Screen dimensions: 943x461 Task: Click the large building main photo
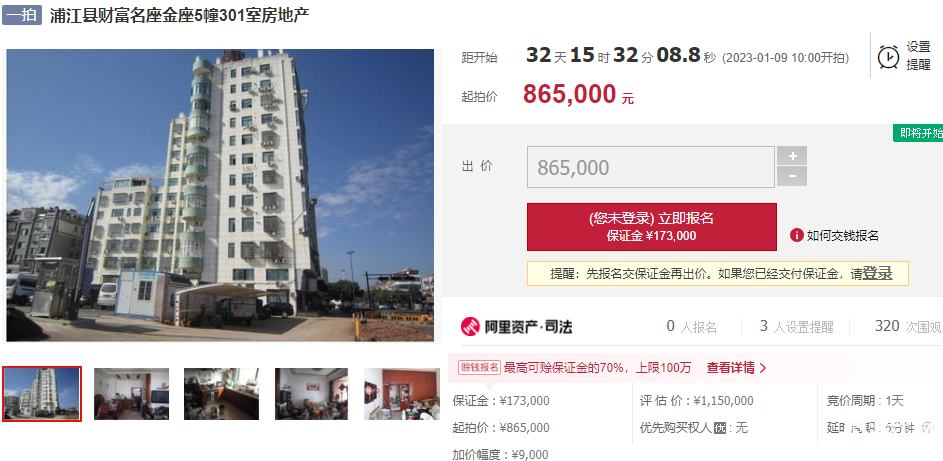(x=220, y=195)
